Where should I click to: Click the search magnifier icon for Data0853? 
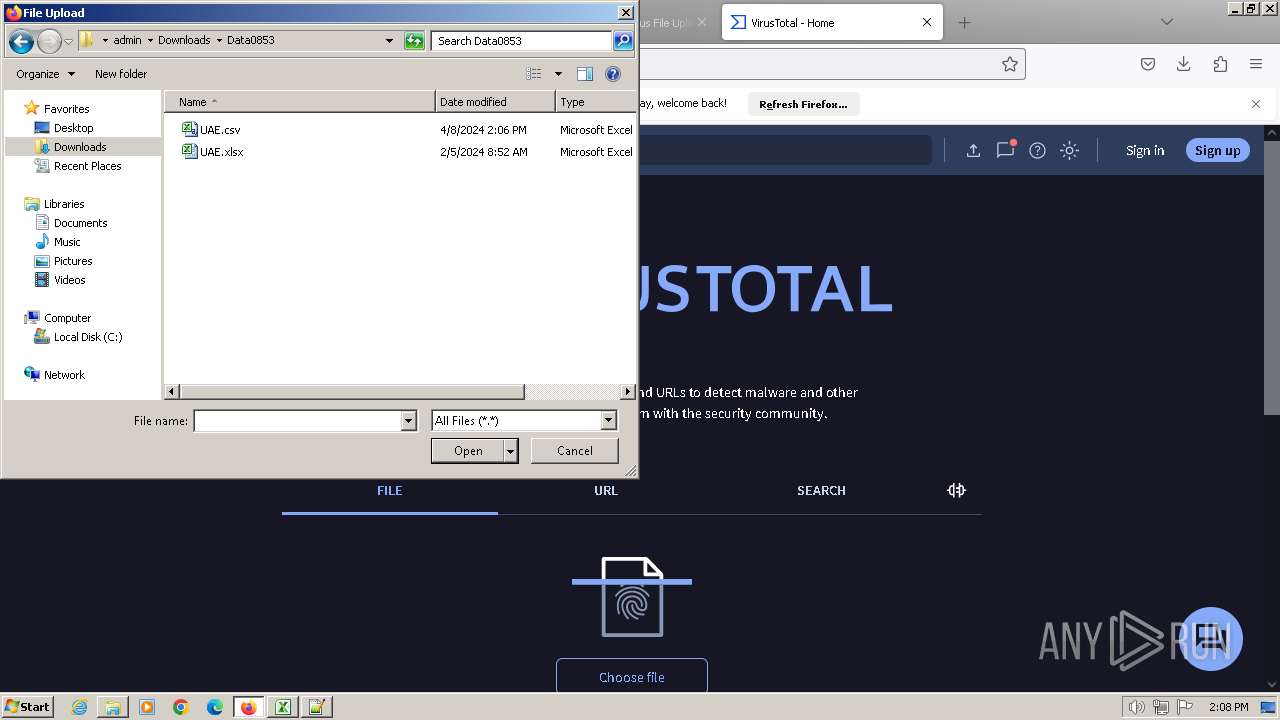(x=623, y=41)
